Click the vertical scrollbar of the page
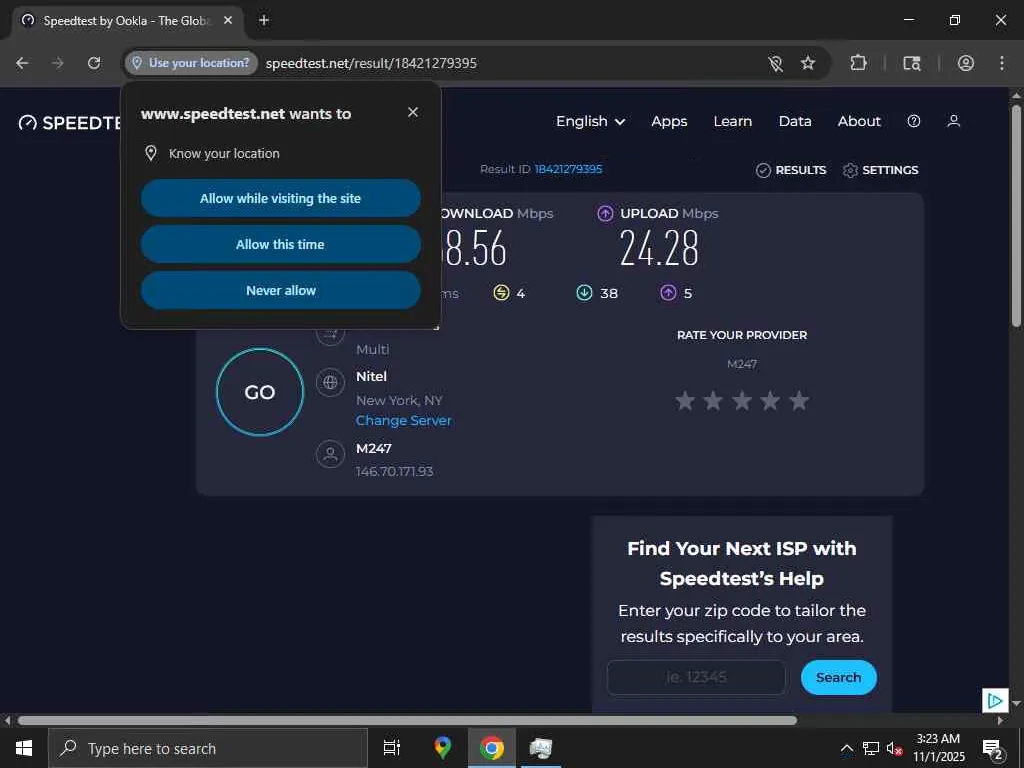Image resolution: width=1024 pixels, height=768 pixels. [1016, 216]
